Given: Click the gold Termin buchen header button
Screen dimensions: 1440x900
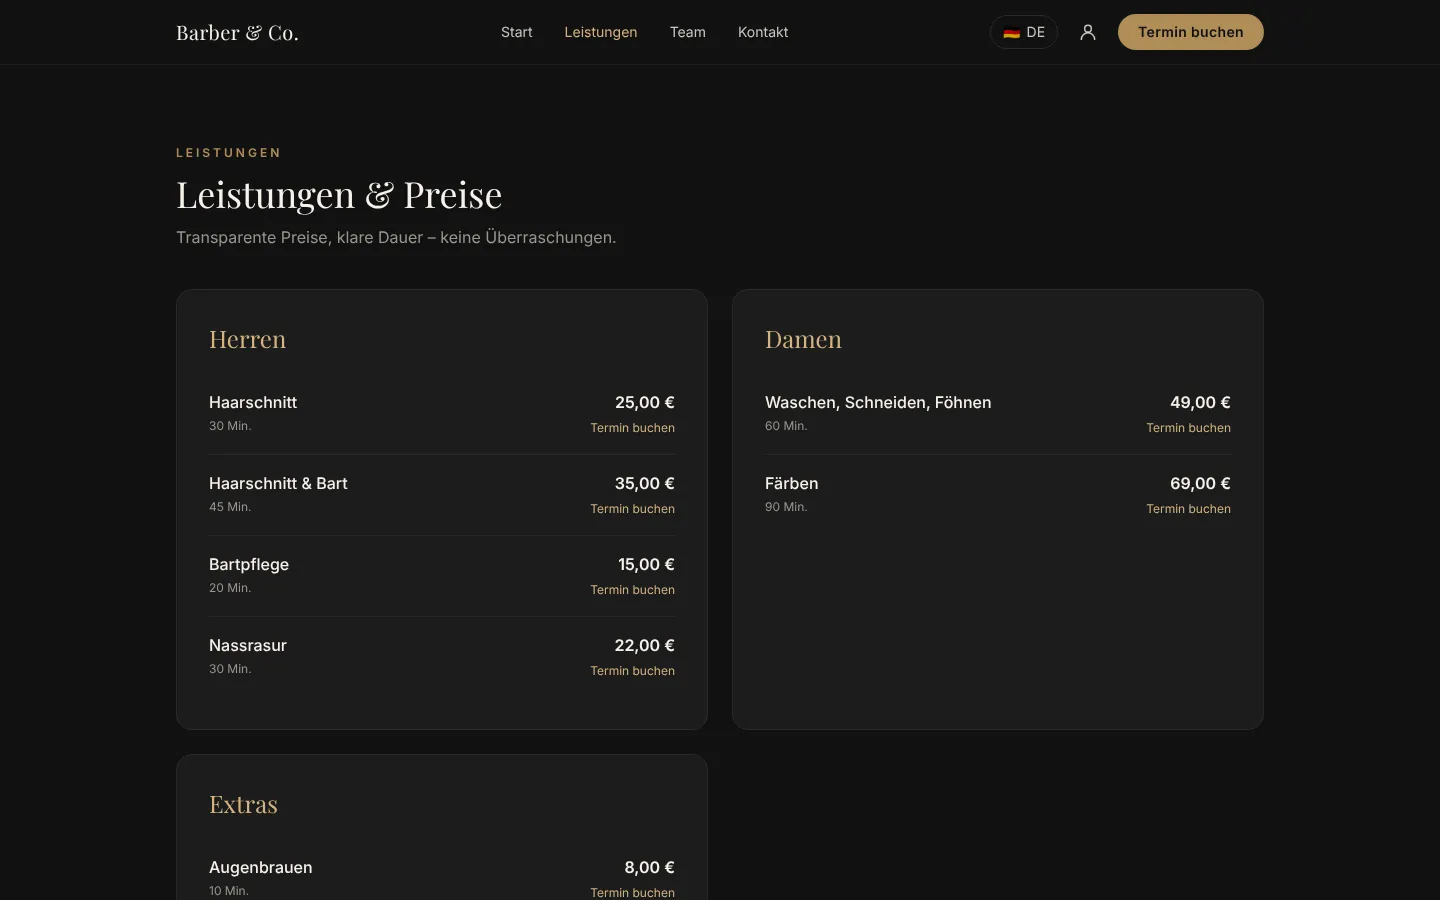Looking at the screenshot, I should click(1191, 32).
